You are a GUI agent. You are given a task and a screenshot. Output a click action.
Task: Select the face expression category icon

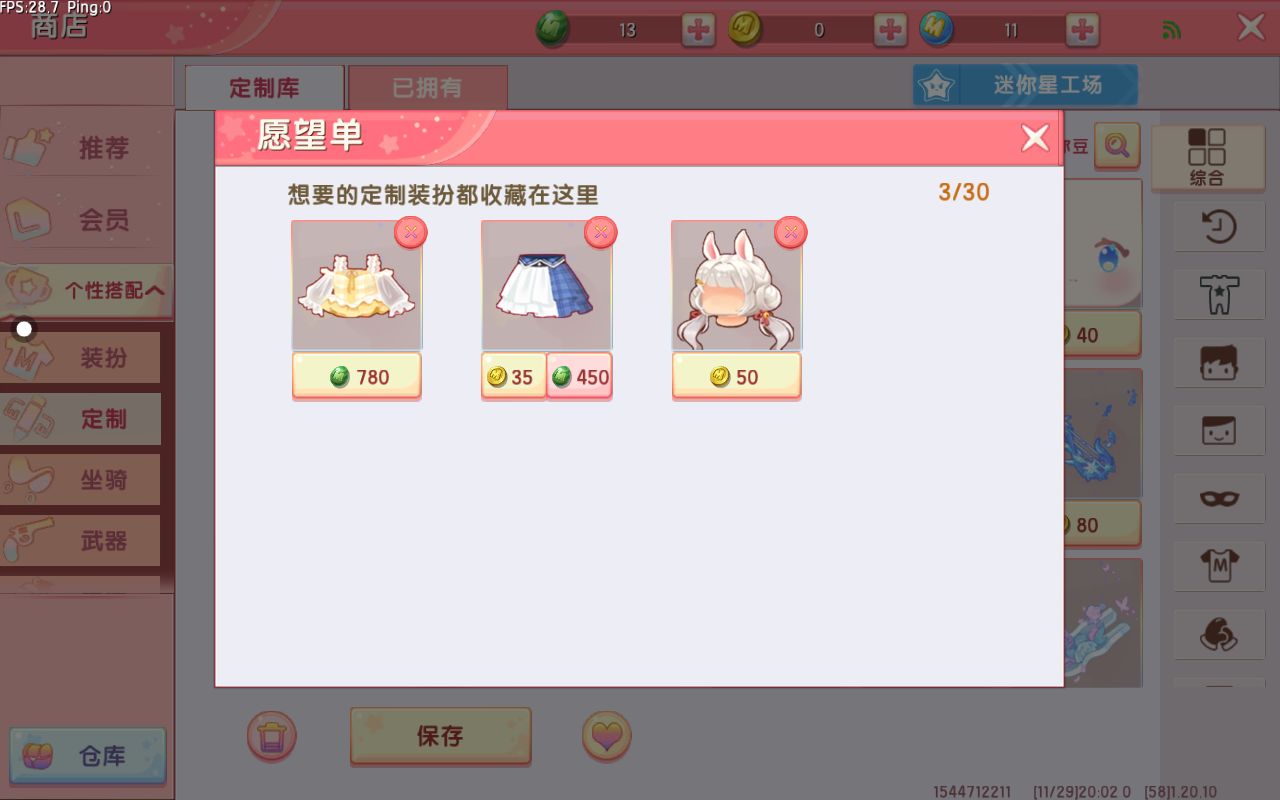coord(1218,430)
